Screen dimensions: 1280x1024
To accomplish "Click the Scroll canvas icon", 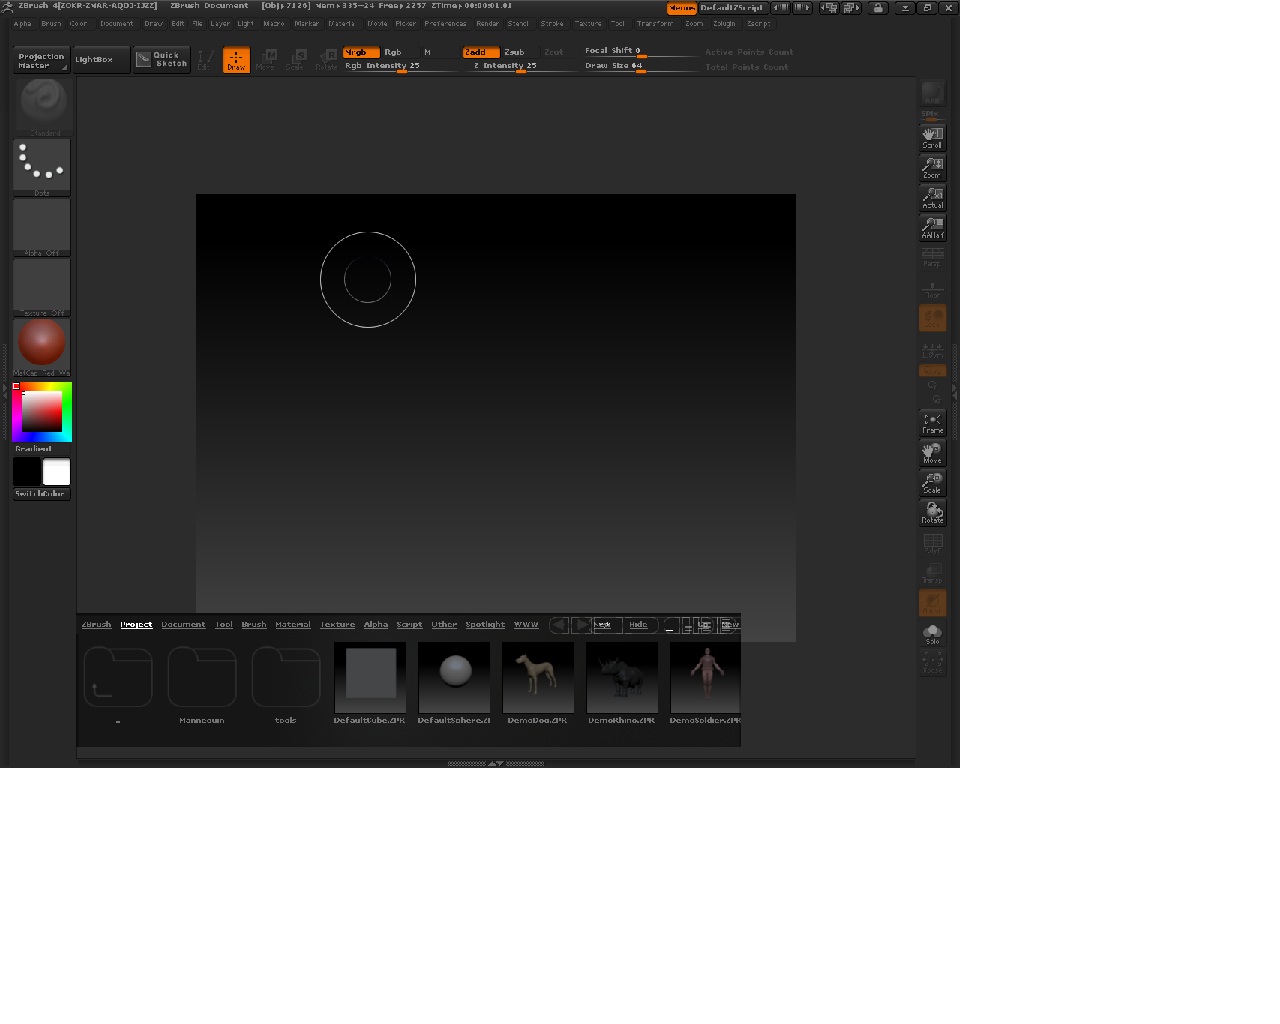I will pyautogui.click(x=932, y=137).
